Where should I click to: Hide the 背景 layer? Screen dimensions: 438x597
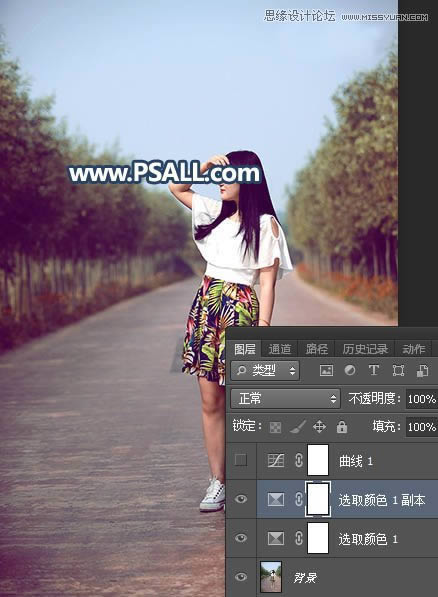pos(241,577)
